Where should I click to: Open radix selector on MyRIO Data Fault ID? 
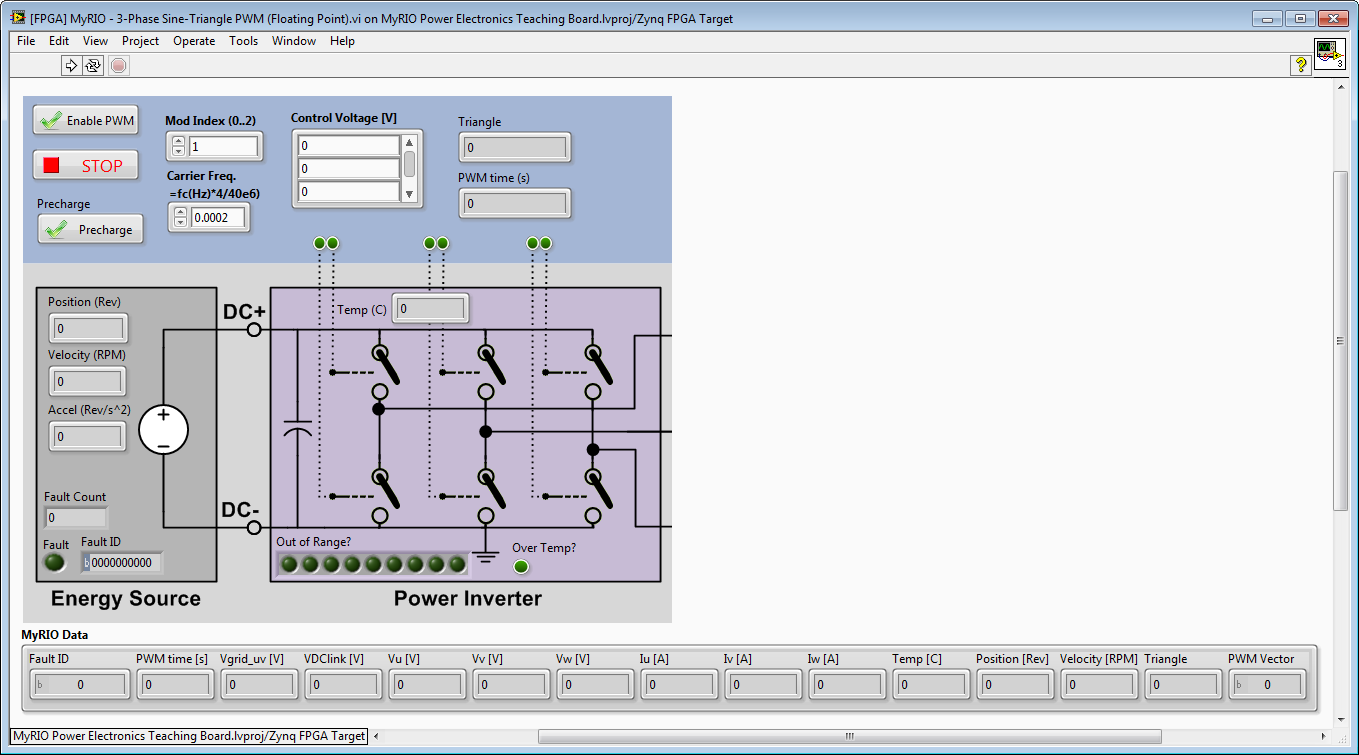pyautogui.click(x=40, y=685)
